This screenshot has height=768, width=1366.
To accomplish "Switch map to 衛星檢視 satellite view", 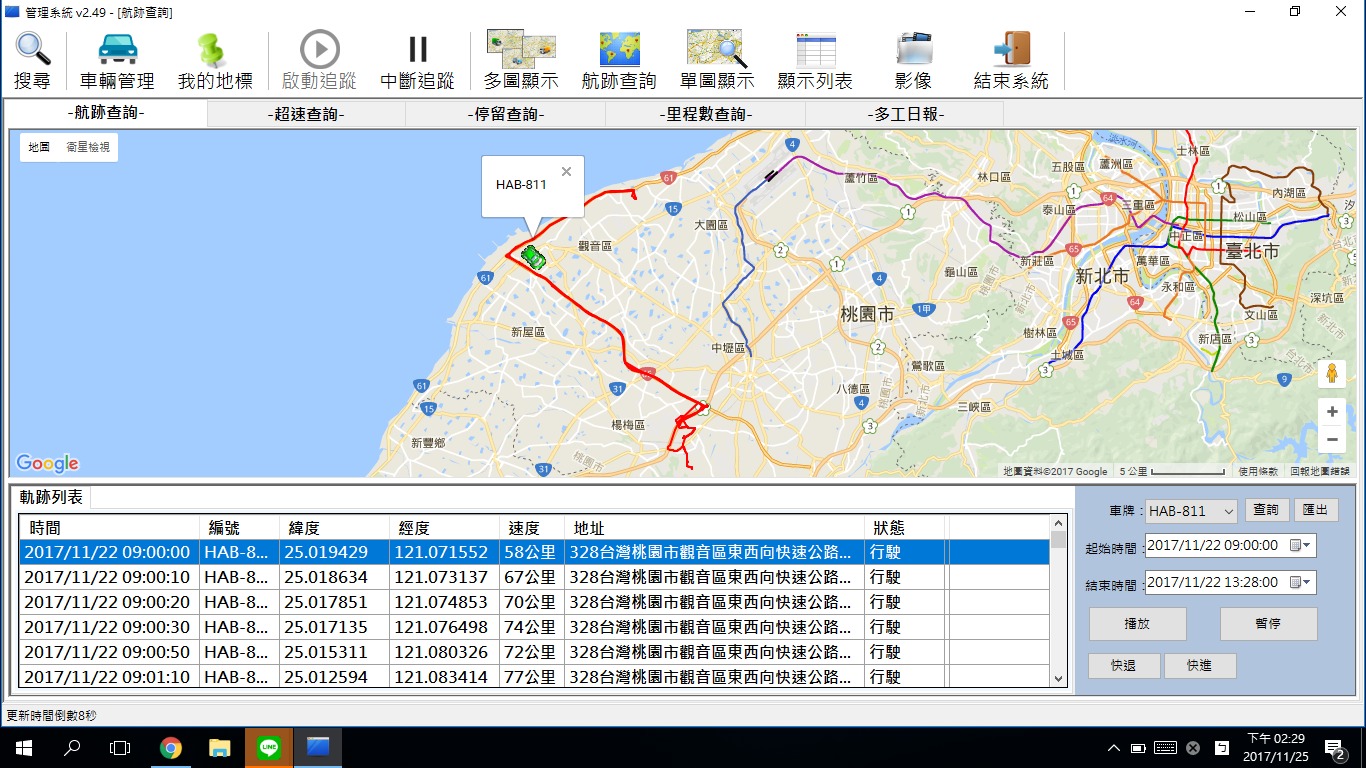I will (x=88, y=147).
